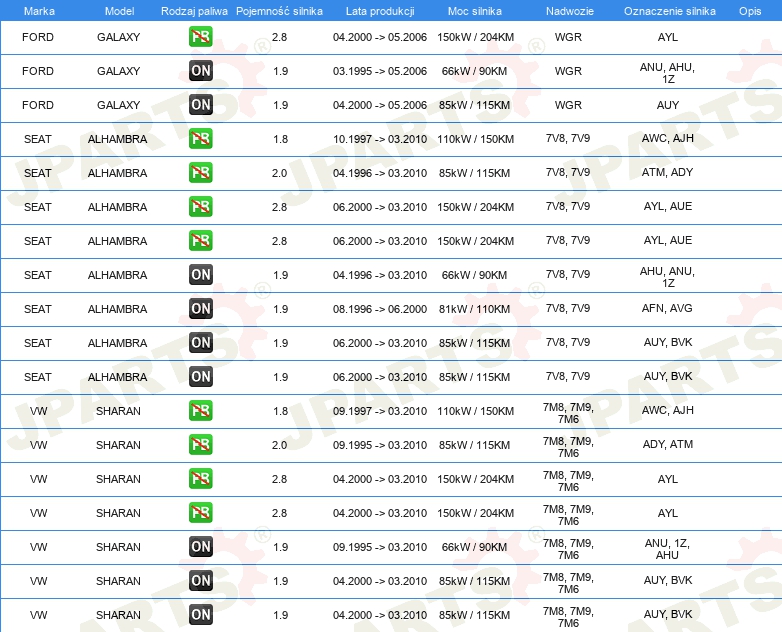
Task: Click the ON diesel icon for Alhambra 81kW
Action: (200, 309)
